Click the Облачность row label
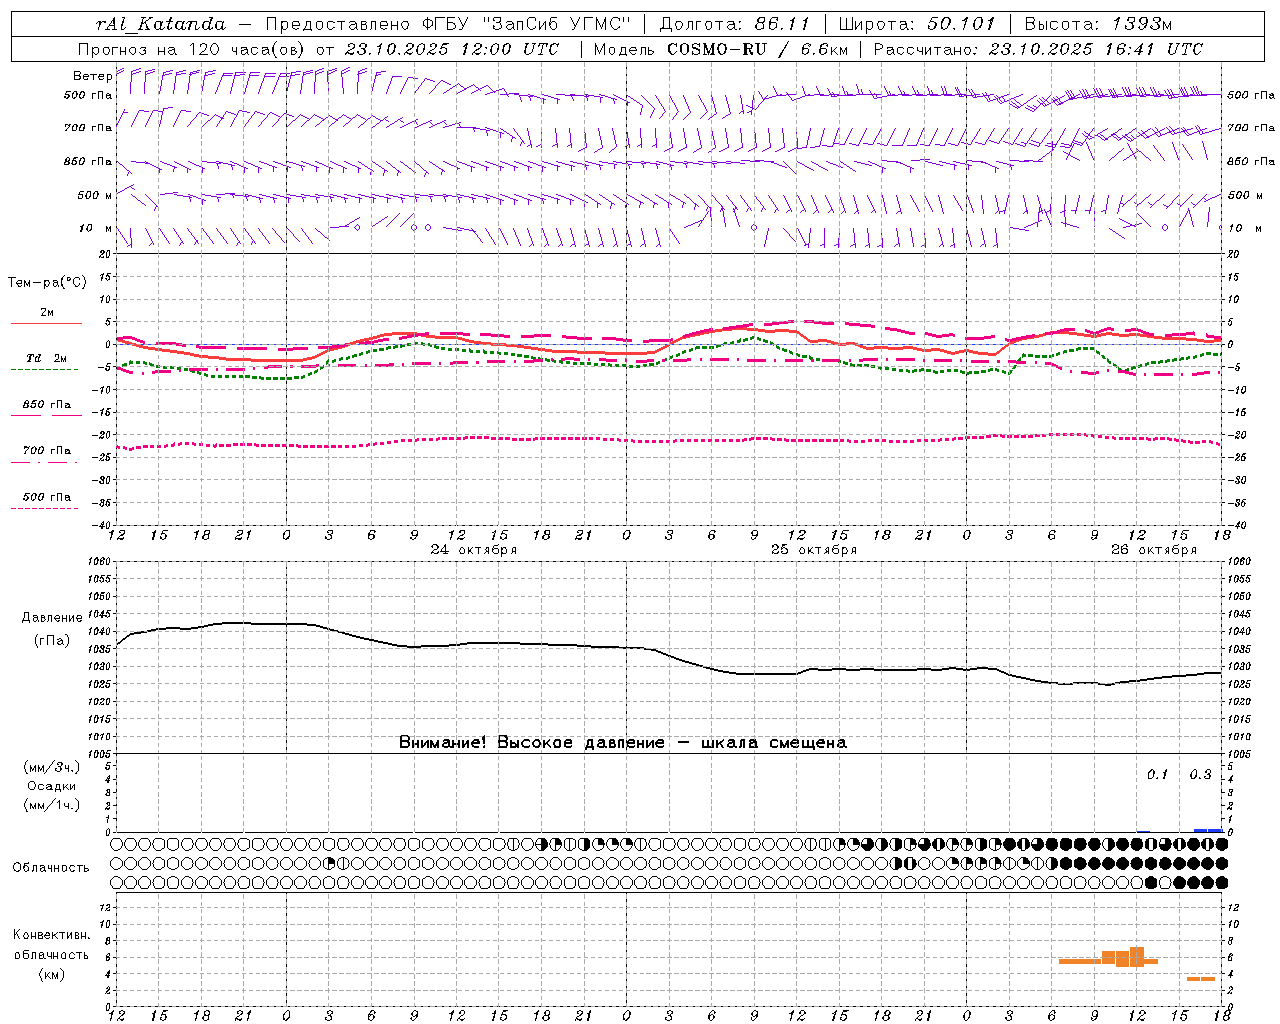Viewport: 1280px width, 1024px height. pyautogui.click(x=51, y=868)
